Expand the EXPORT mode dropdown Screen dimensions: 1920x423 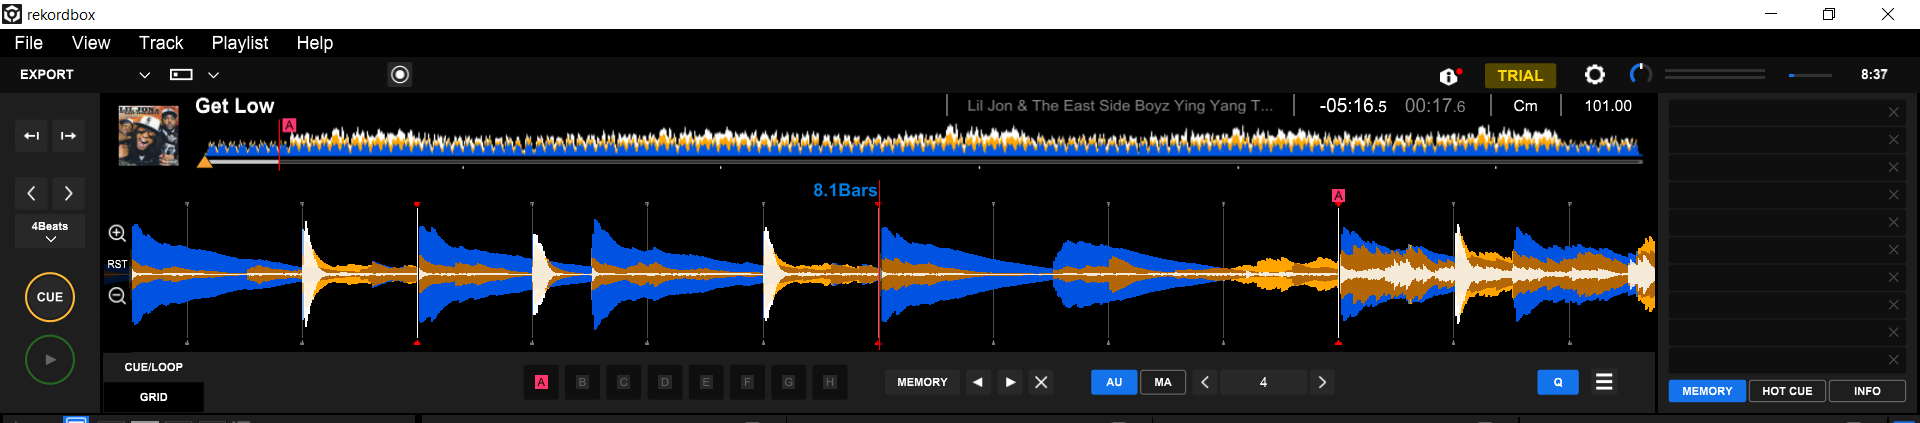(144, 75)
